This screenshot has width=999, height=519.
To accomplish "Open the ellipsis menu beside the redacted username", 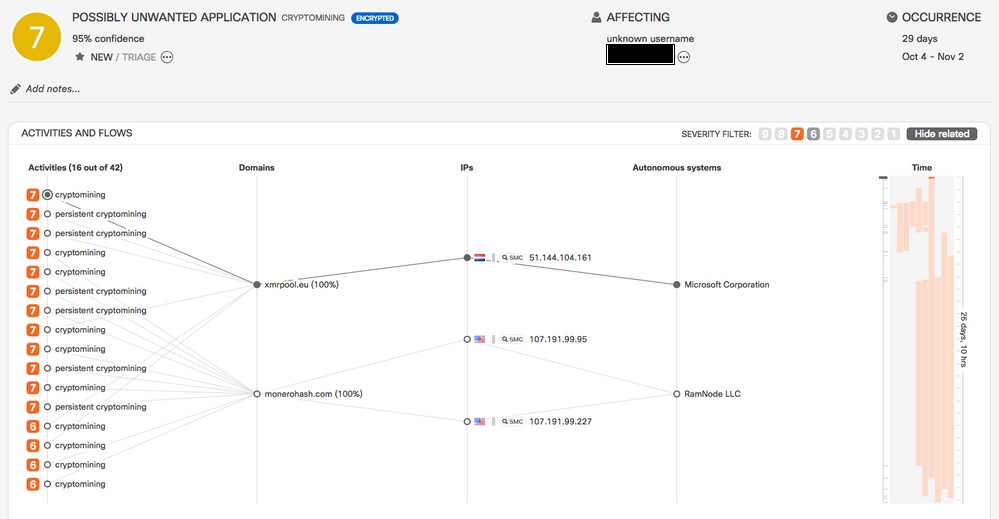I will tap(684, 57).
